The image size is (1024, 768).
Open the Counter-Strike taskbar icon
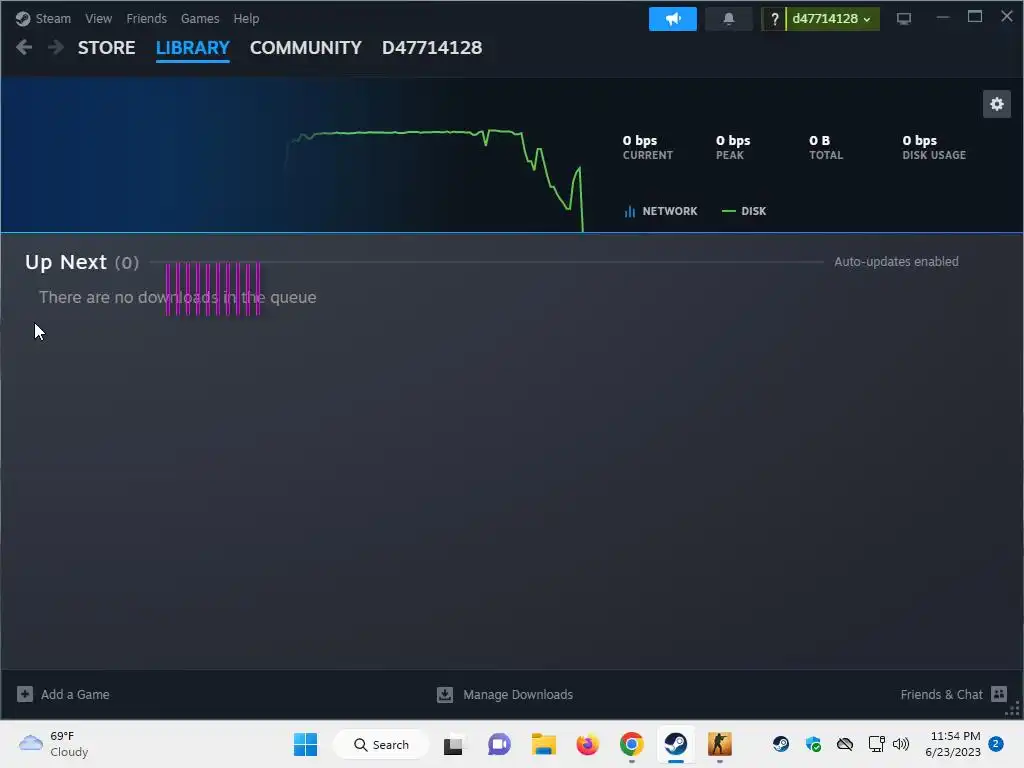[720, 744]
